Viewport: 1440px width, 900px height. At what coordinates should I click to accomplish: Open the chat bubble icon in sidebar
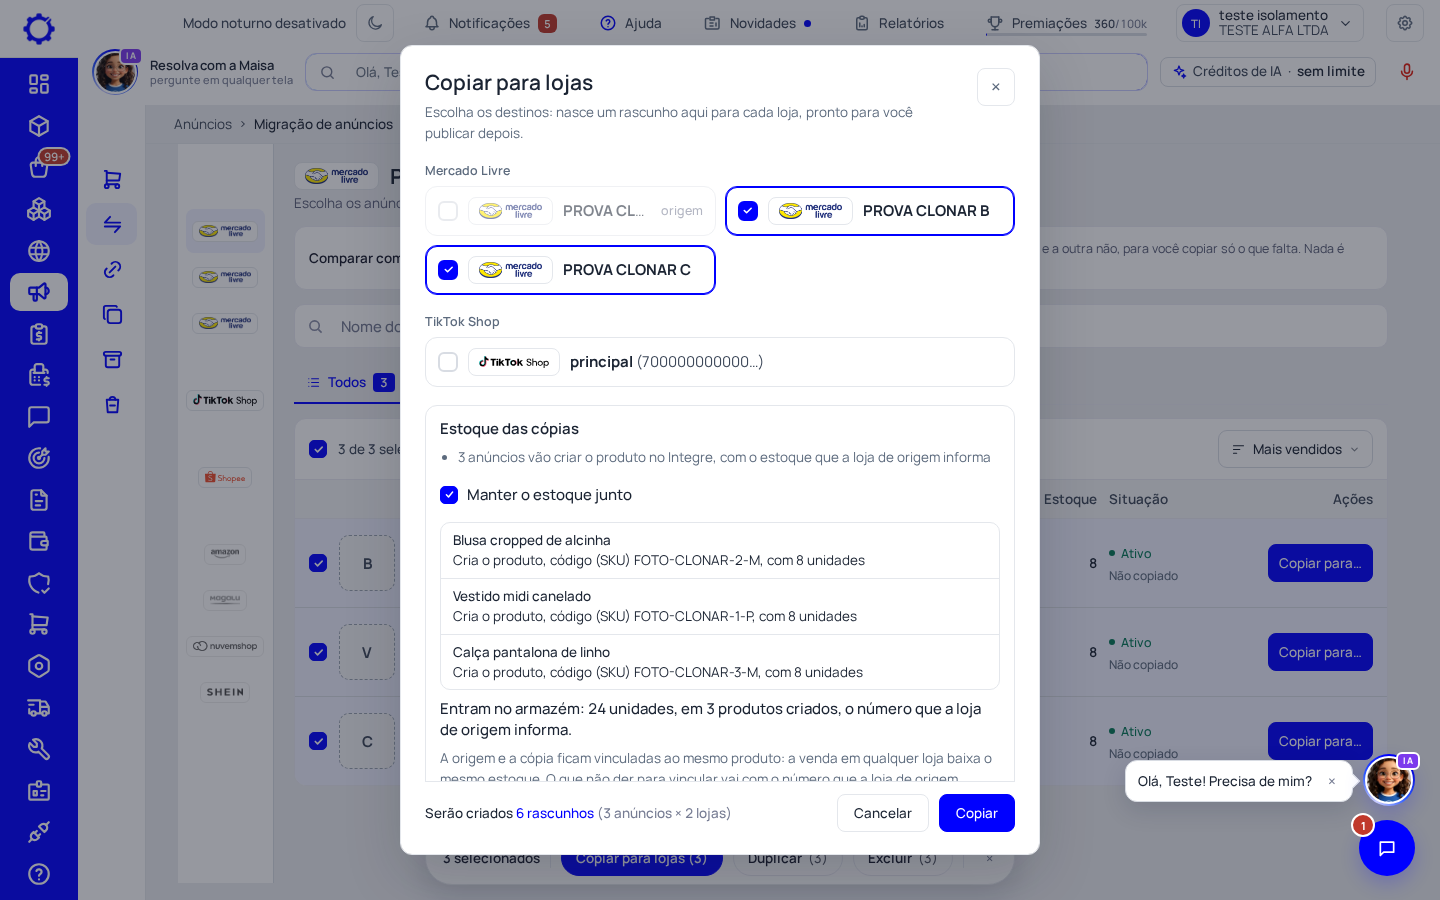[39, 417]
